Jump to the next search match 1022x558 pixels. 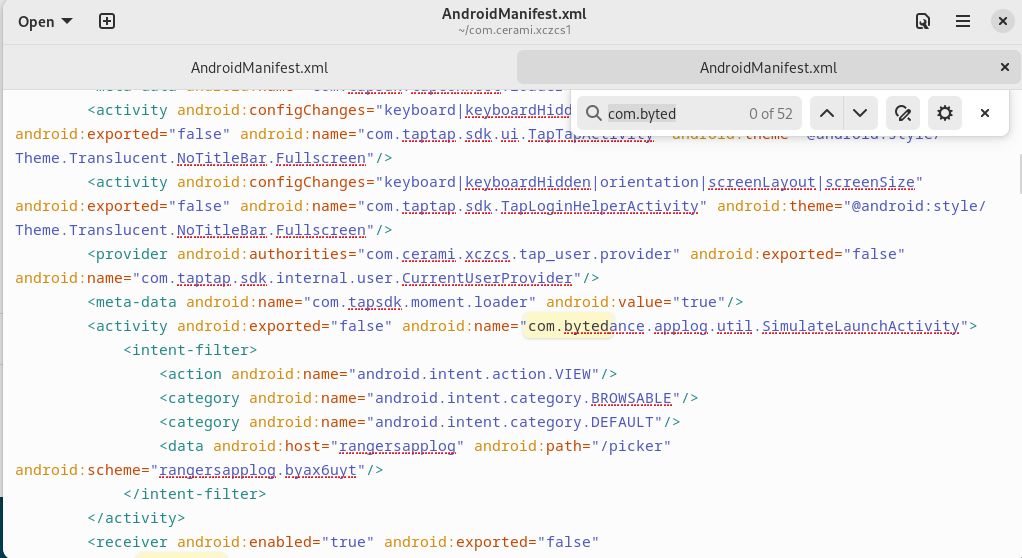coord(860,113)
